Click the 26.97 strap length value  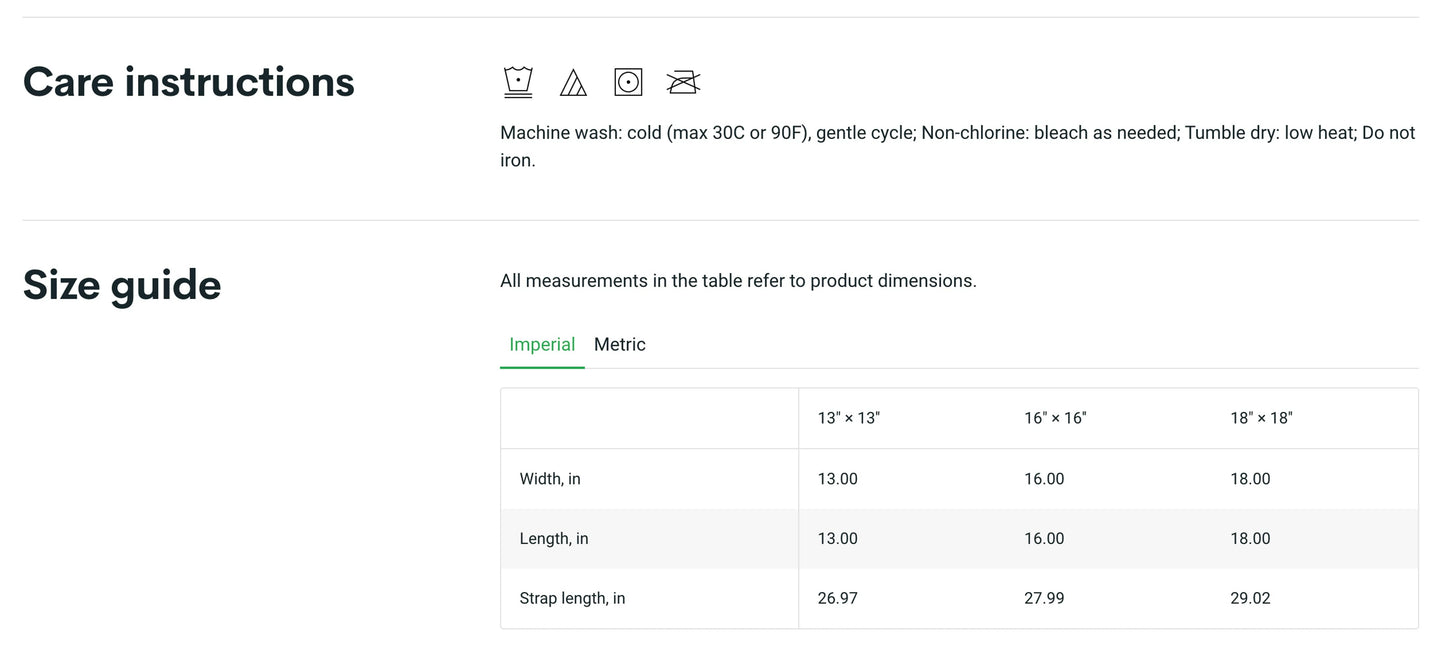[x=838, y=599]
